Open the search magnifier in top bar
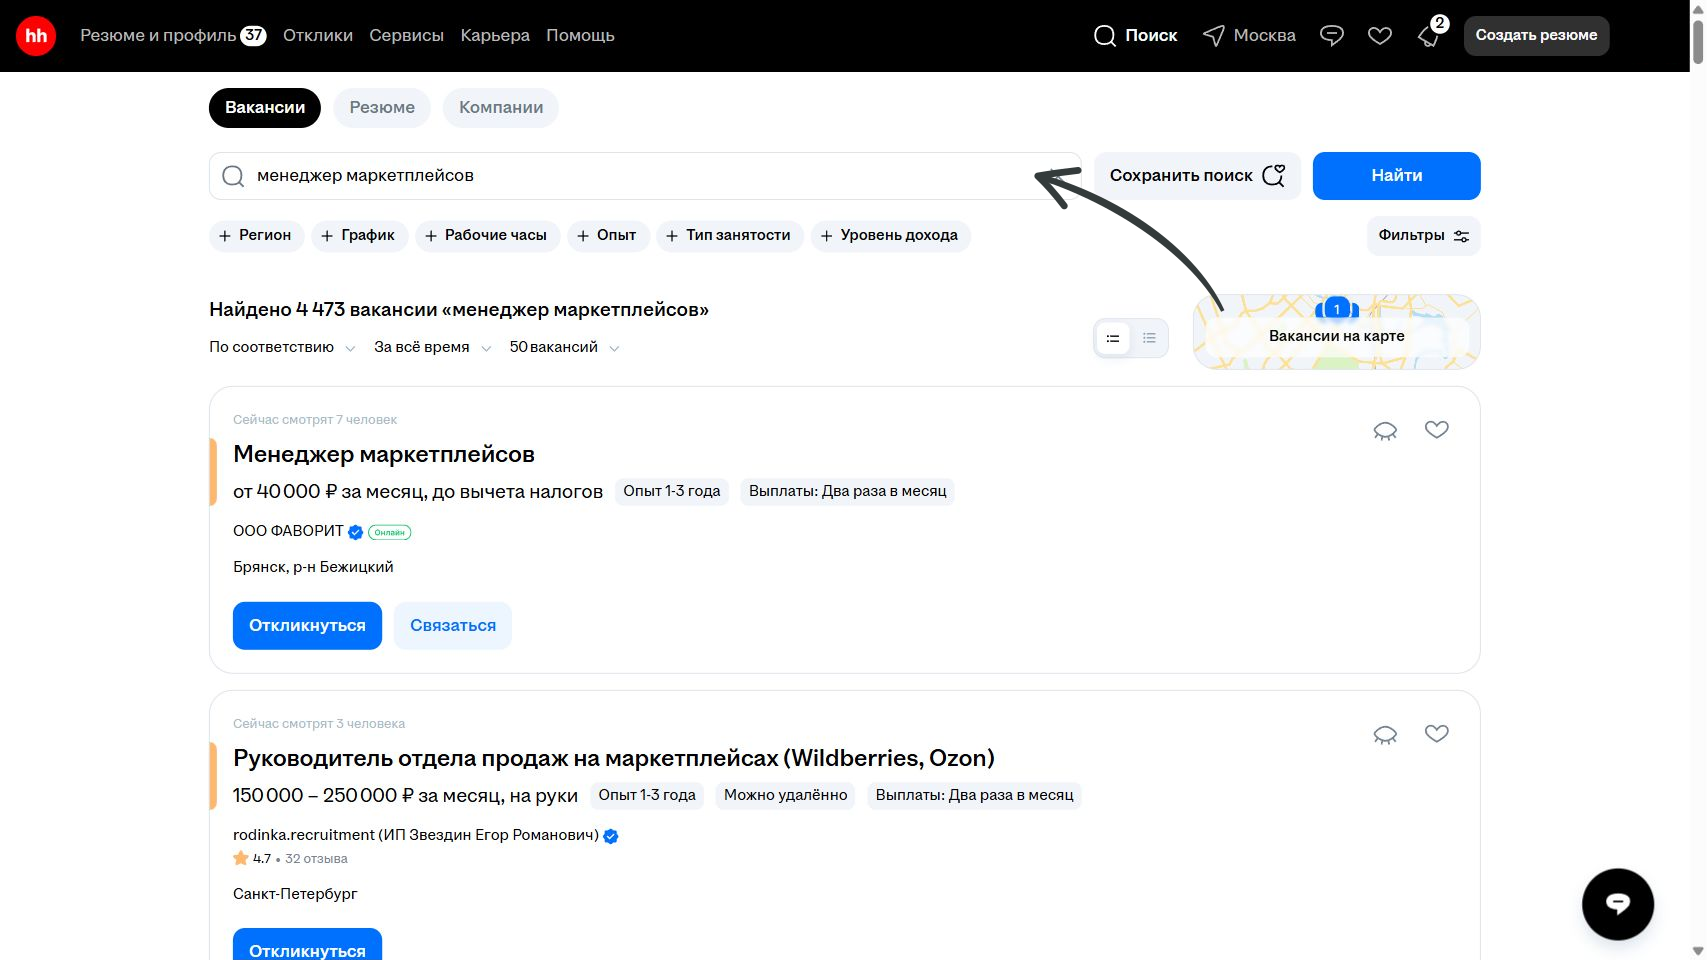Image resolution: width=1707 pixels, height=960 pixels. [1105, 36]
